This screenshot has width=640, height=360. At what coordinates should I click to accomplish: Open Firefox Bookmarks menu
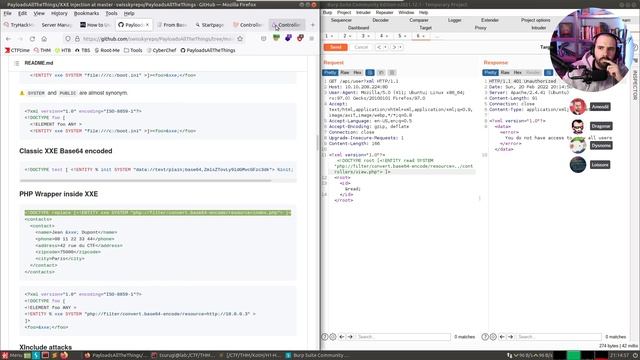86,13
